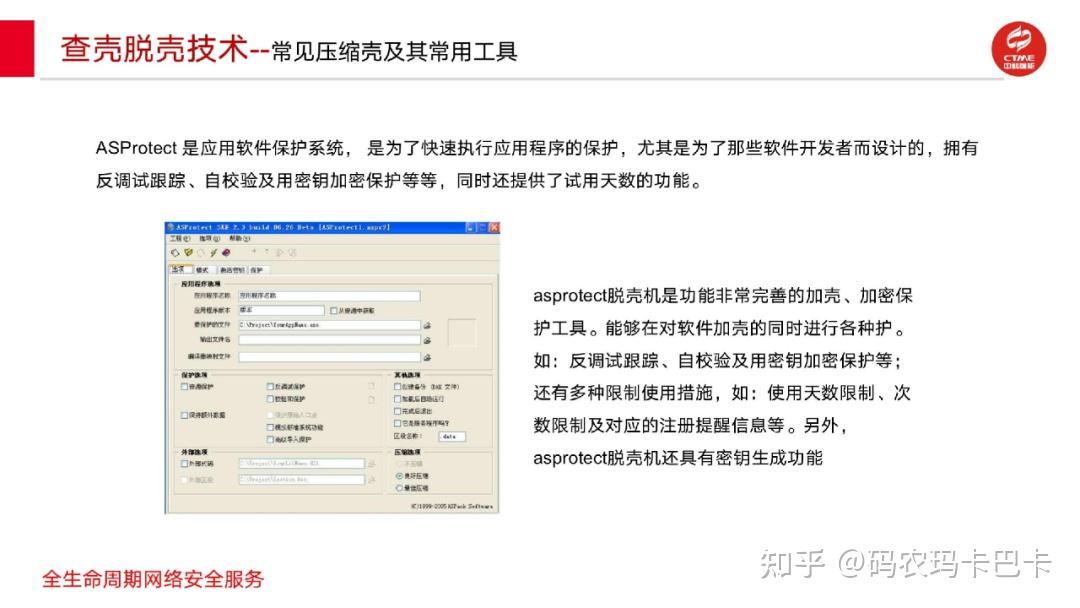Browse for the output file name
This screenshot has width=1080, height=608.
[427, 340]
